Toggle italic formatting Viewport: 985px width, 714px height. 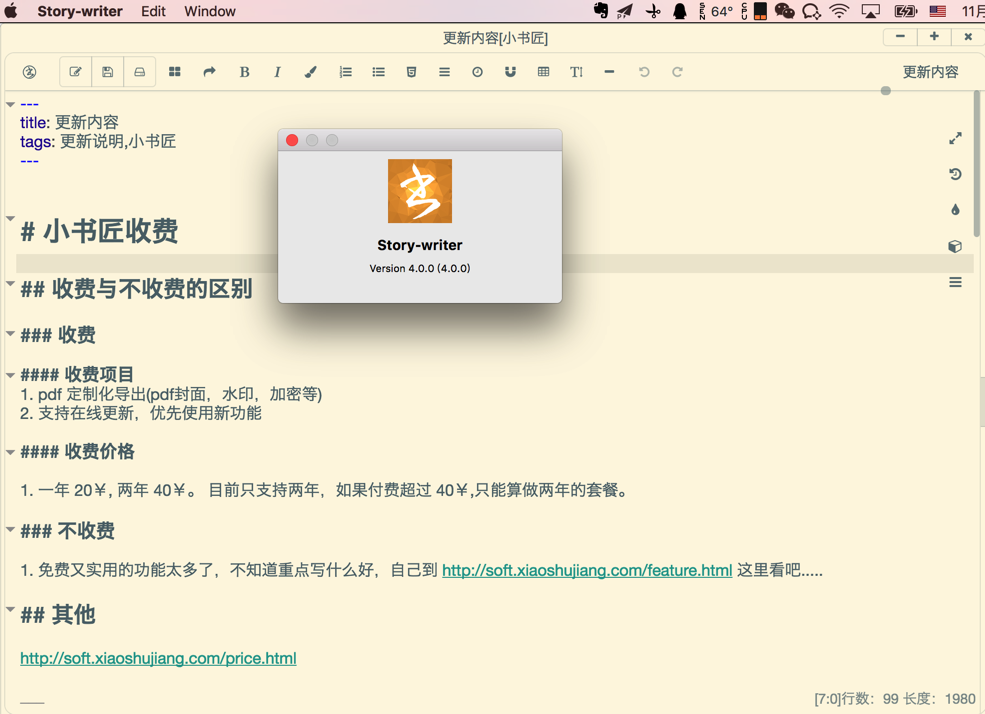click(x=277, y=72)
